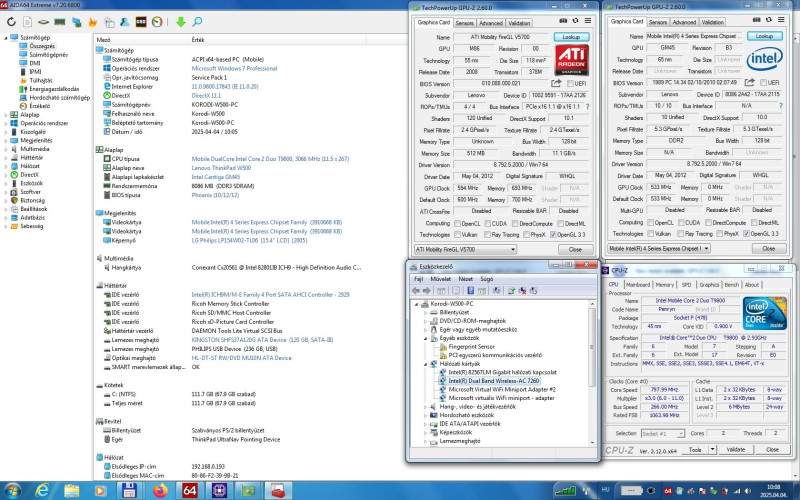Click the Device Manager scroll down arrow
Screen dimensions: 800x500
pos(592,442)
